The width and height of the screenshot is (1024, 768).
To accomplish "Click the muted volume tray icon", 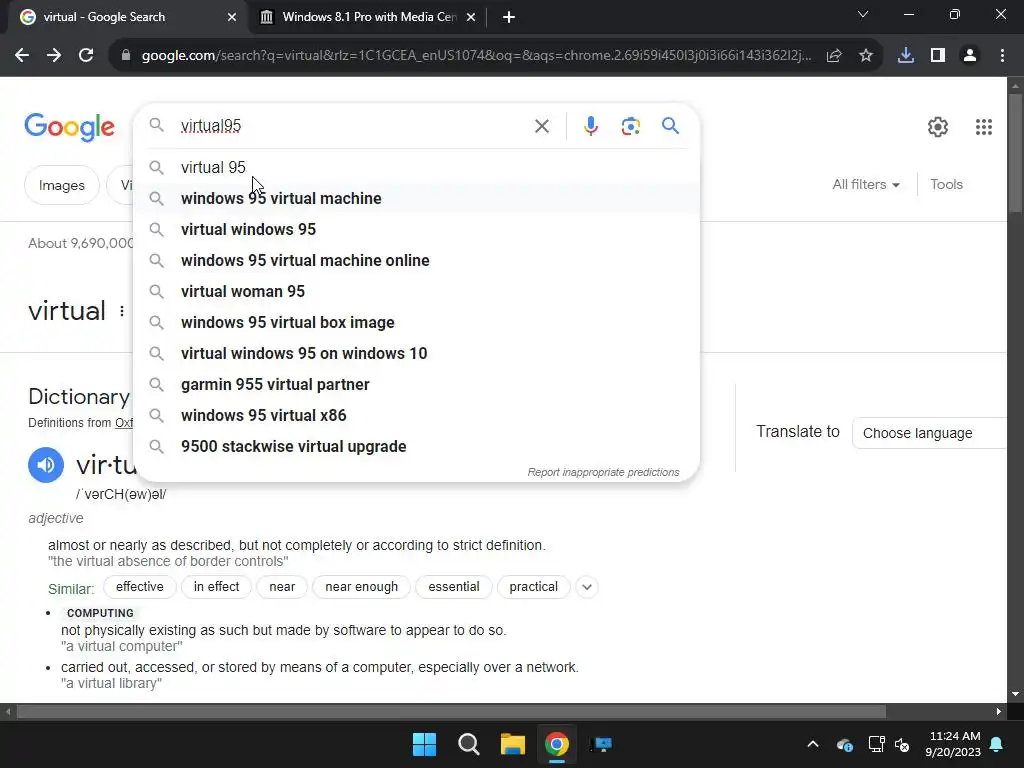I will pyautogui.click(x=903, y=744).
